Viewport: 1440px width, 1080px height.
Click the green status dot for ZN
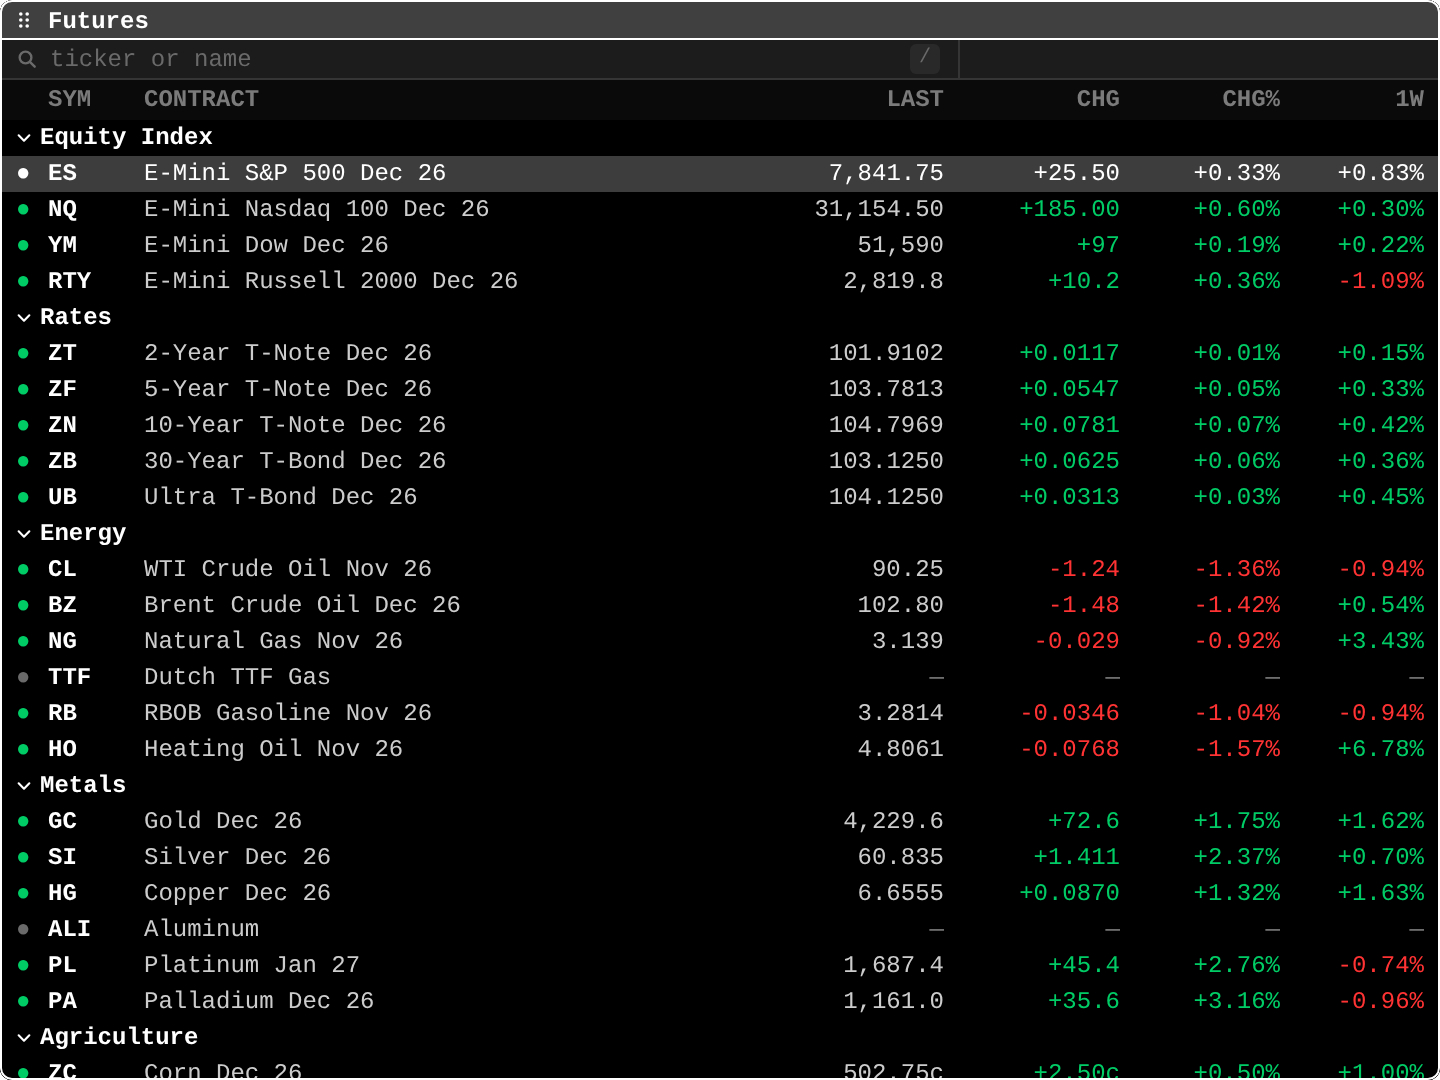pyautogui.click(x=23, y=425)
